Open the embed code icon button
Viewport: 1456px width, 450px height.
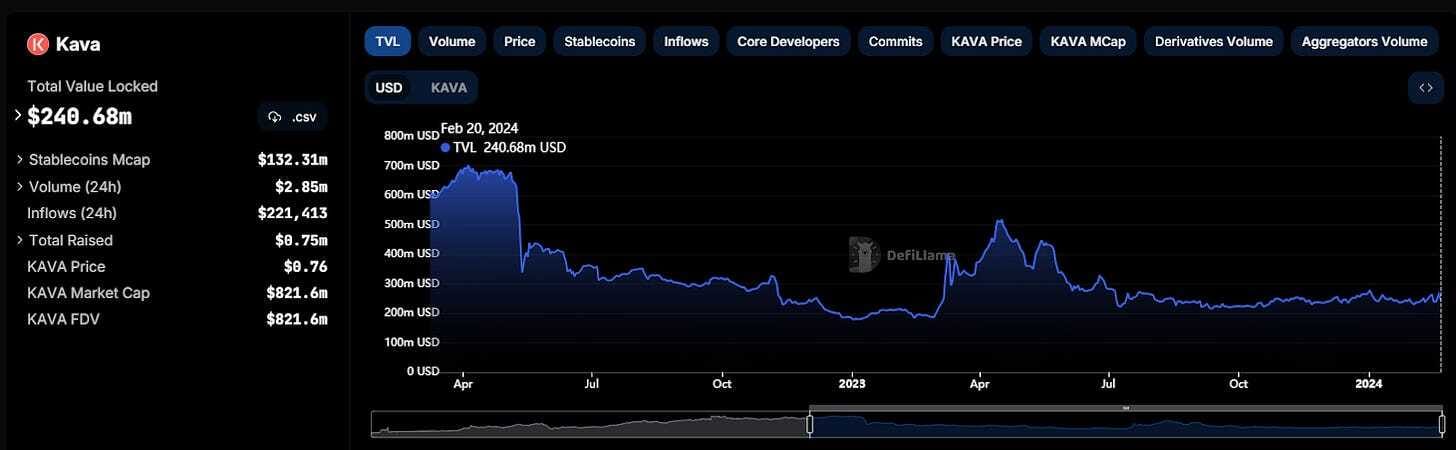coord(1426,88)
